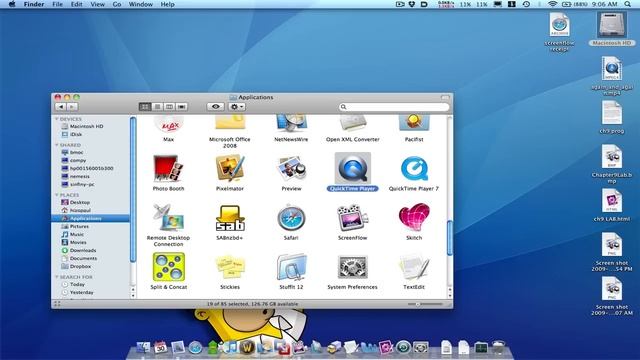Collapse the DEVICES sidebar section
This screenshot has width=640, height=360.
(57, 119)
